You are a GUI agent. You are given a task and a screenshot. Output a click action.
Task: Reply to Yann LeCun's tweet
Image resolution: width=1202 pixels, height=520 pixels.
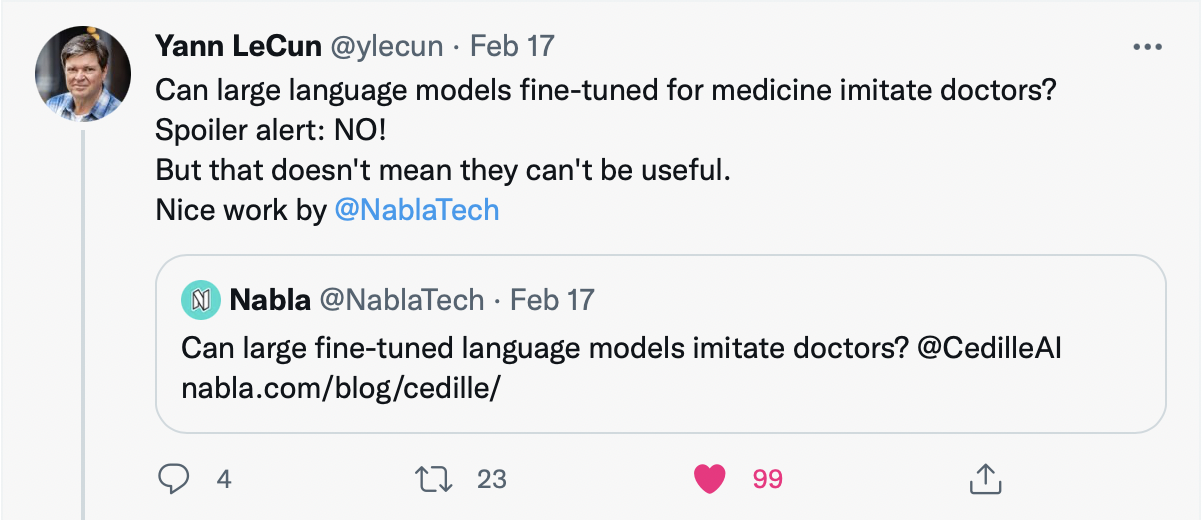173,479
